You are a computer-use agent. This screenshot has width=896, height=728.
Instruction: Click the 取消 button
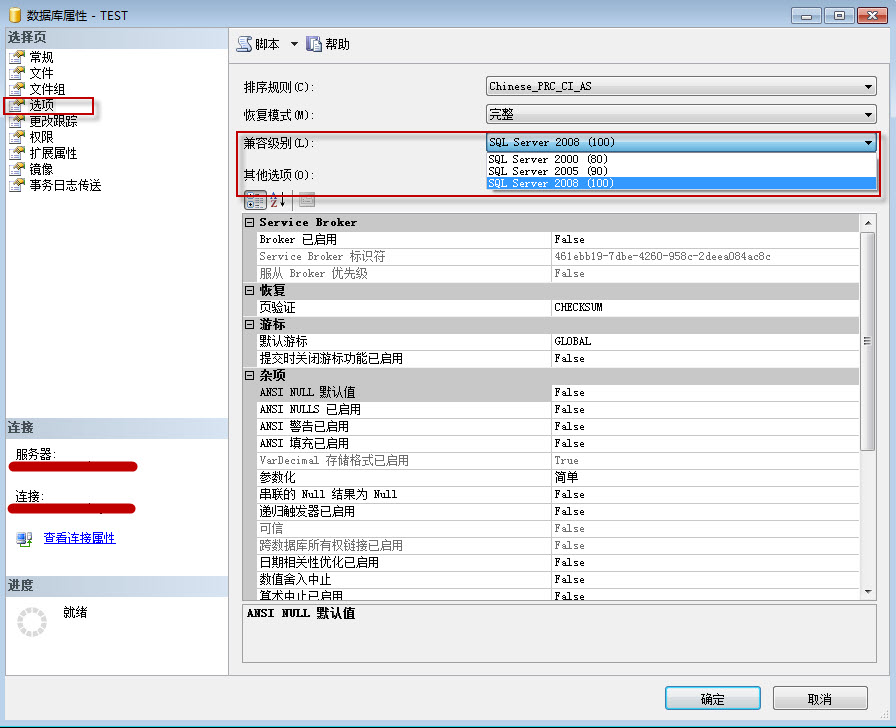(820, 698)
